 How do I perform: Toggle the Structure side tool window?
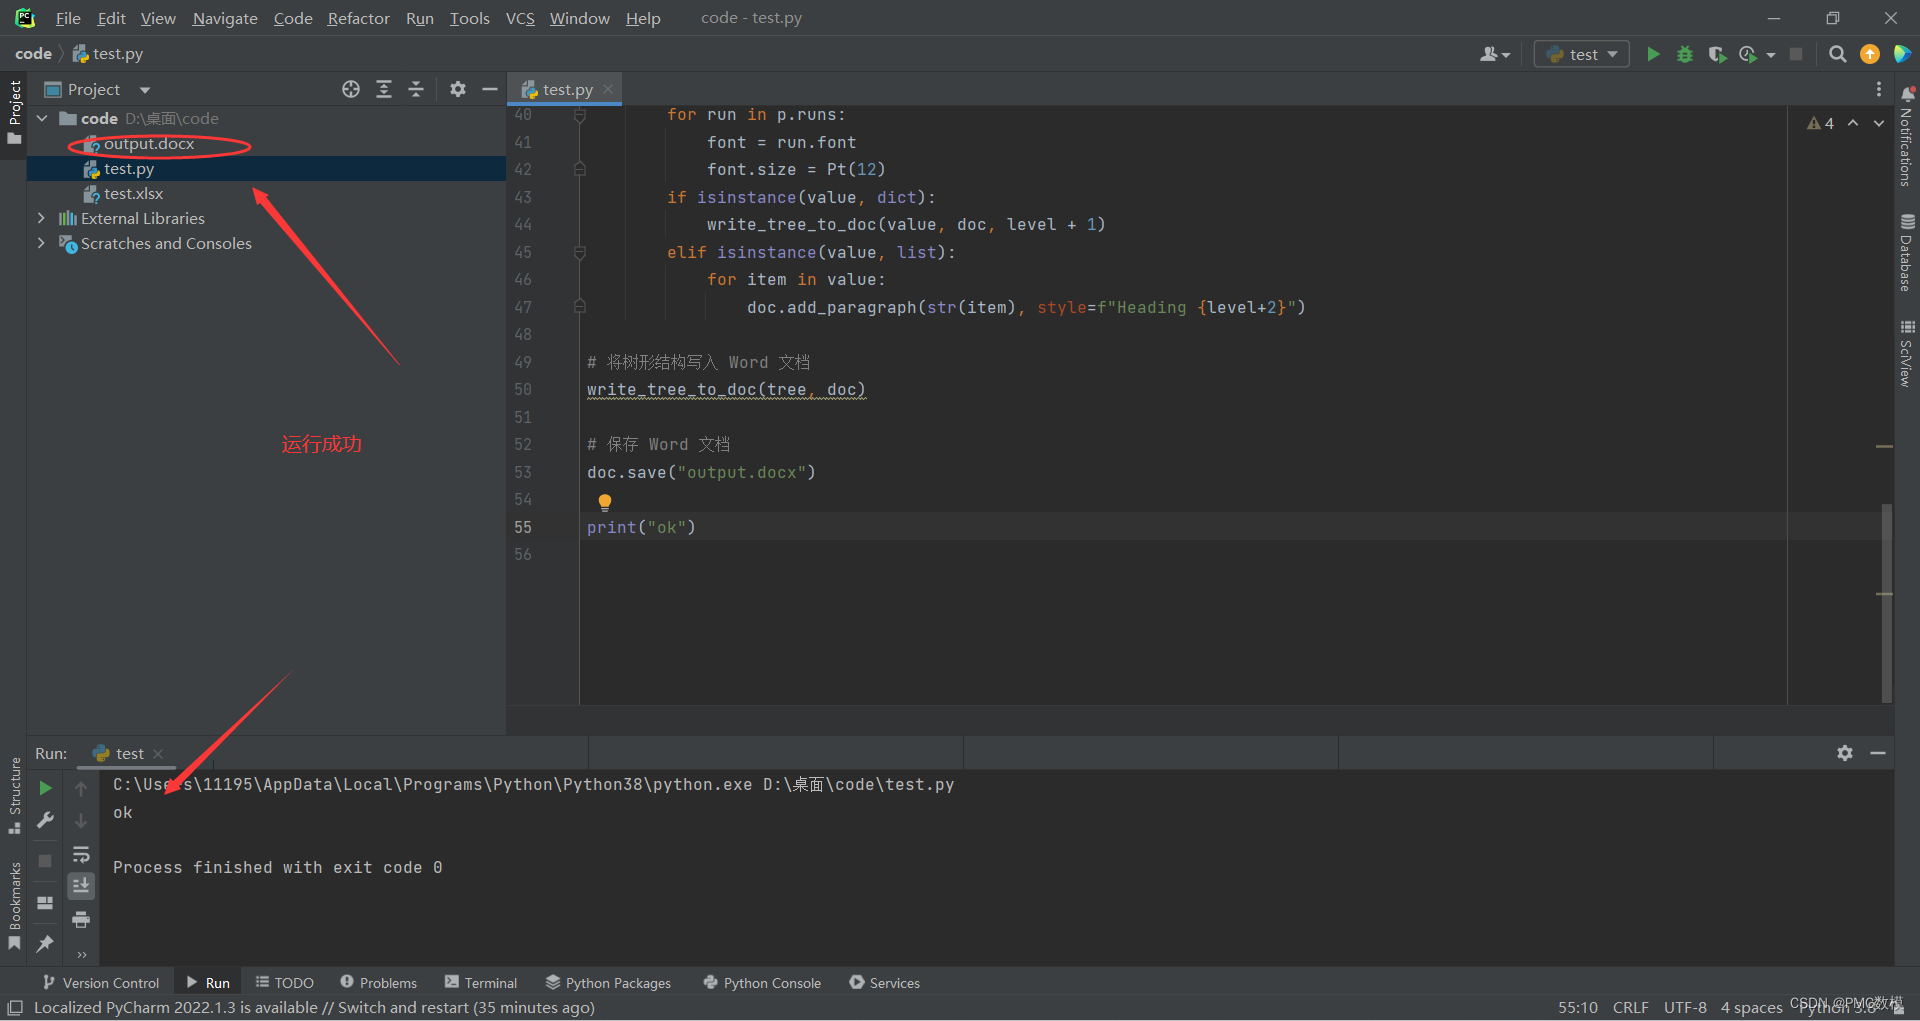coord(14,795)
